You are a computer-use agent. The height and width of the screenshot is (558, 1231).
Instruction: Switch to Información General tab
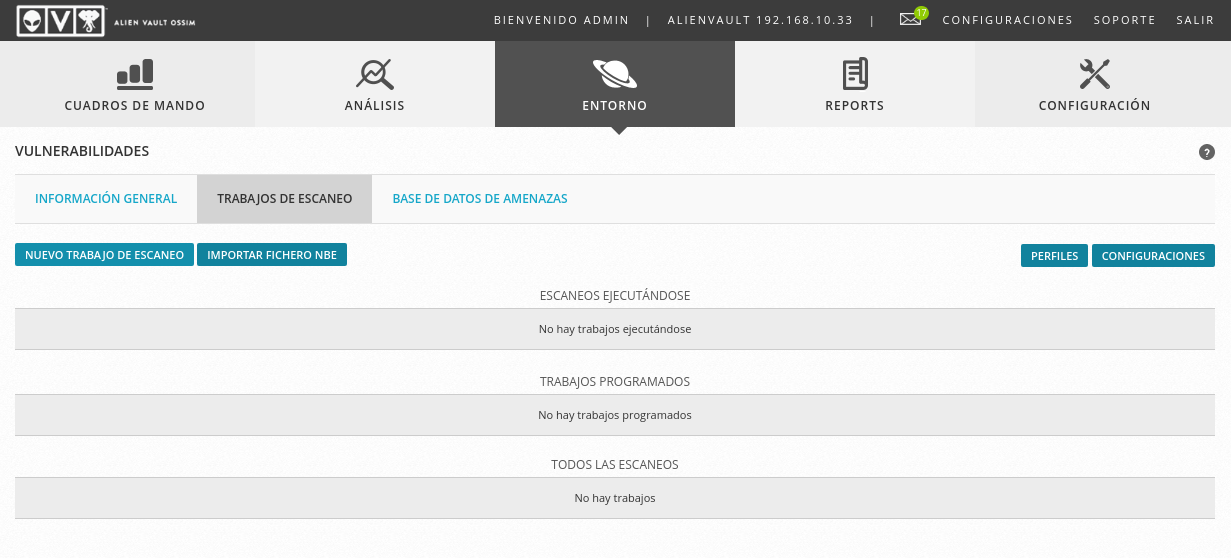point(106,199)
